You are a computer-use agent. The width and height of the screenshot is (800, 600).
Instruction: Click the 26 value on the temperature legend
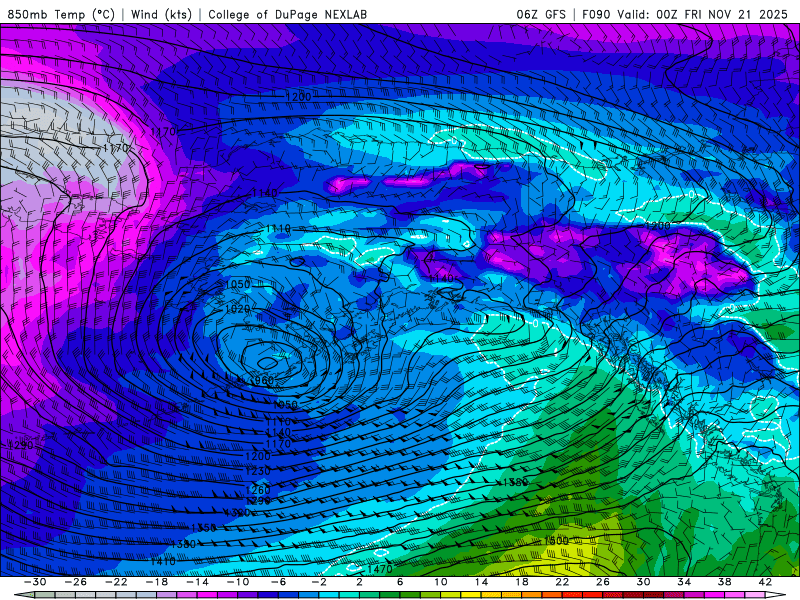click(x=603, y=582)
